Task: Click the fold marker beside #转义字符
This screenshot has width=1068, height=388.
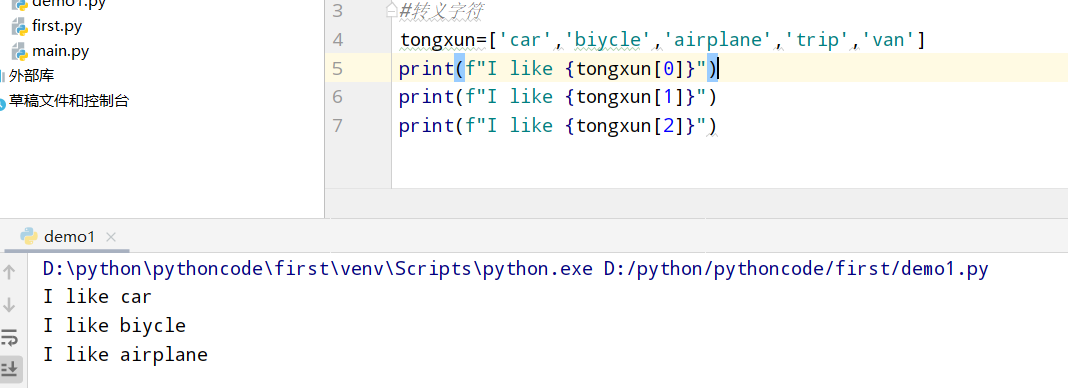Action: point(392,10)
